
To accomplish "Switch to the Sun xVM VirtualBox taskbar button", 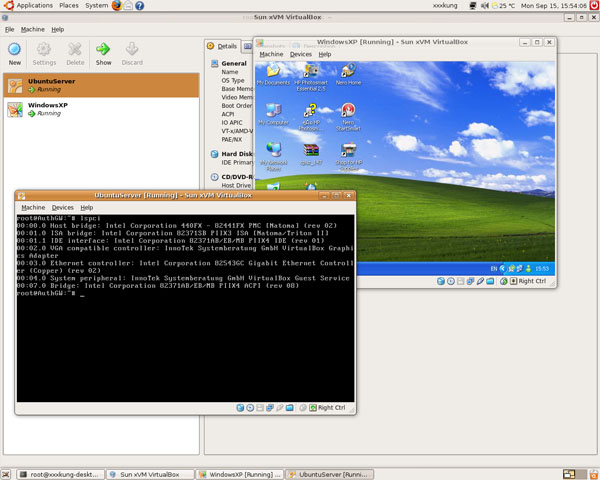I will click(x=150, y=475).
